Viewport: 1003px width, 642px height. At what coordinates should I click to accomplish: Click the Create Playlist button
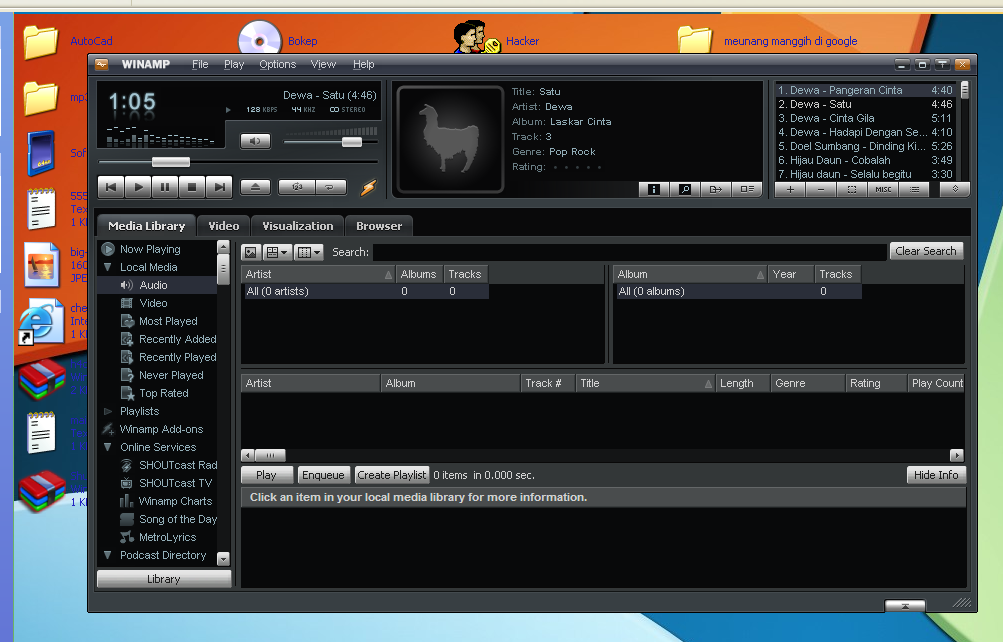click(x=391, y=475)
